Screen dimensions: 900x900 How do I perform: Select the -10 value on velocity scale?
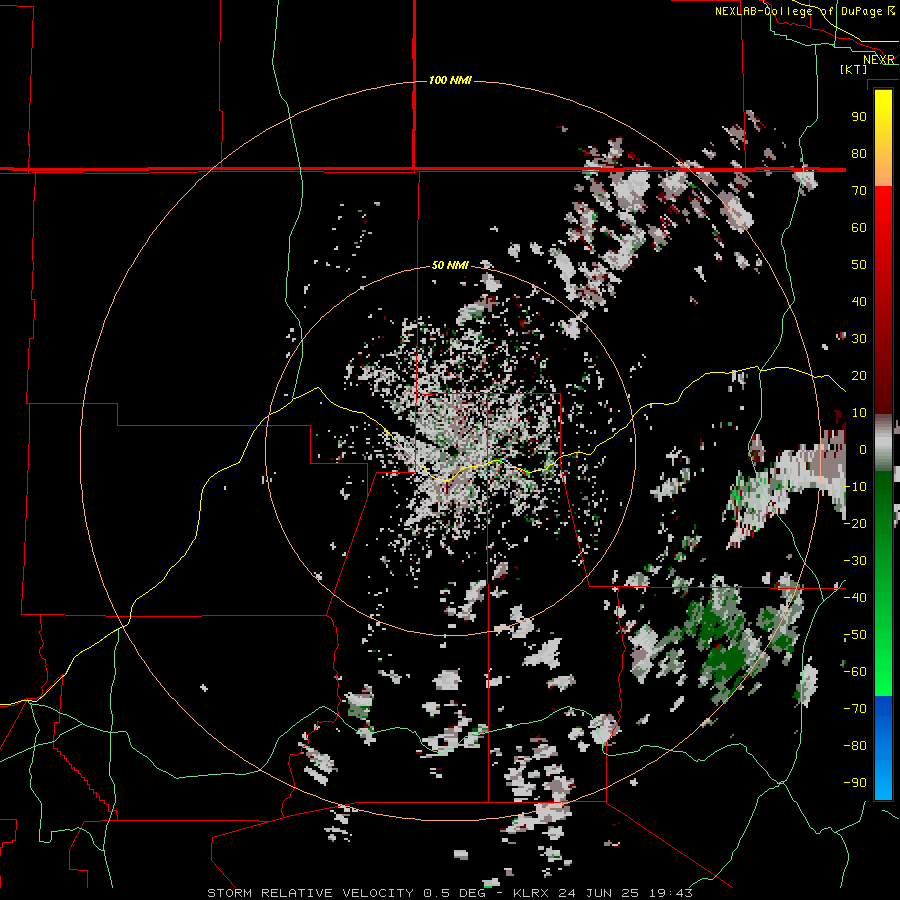855,487
